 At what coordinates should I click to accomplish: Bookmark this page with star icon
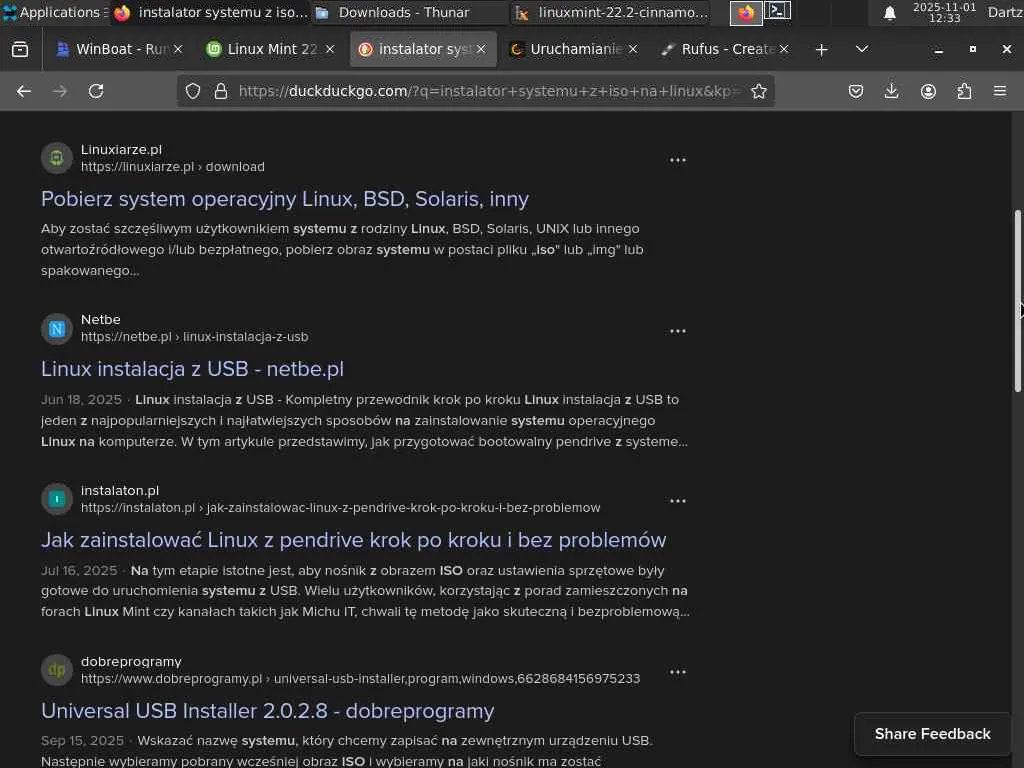click(758, 91)
